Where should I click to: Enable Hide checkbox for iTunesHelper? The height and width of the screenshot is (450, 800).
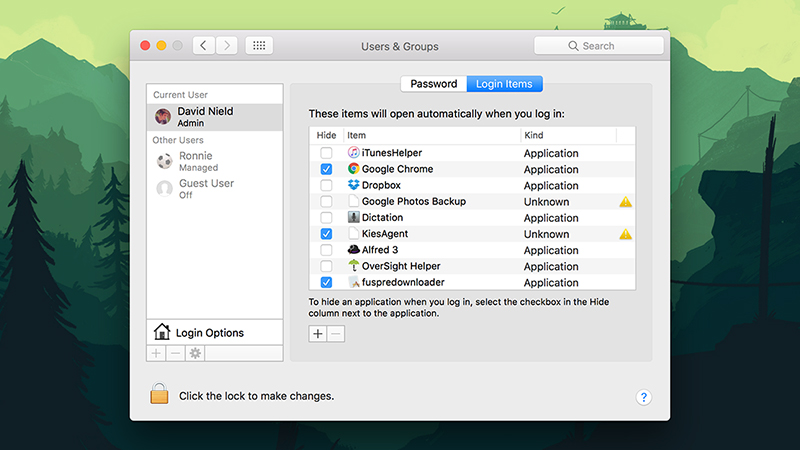pos(326,153)
